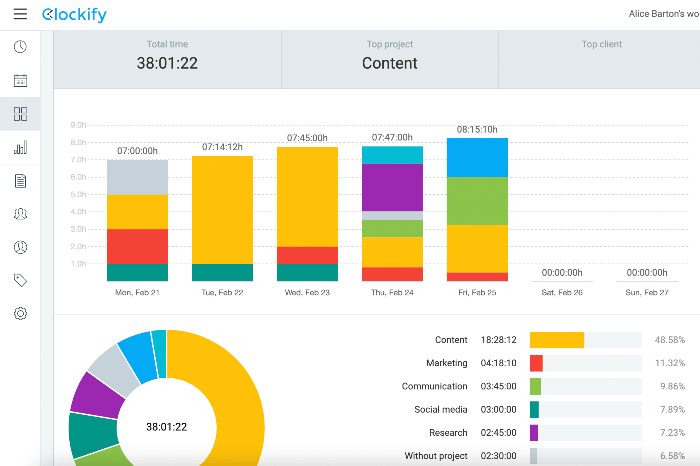Click the Content project row label
This screenshot has width=700, height=466.
pyautogui.click(x=451, y=340)
